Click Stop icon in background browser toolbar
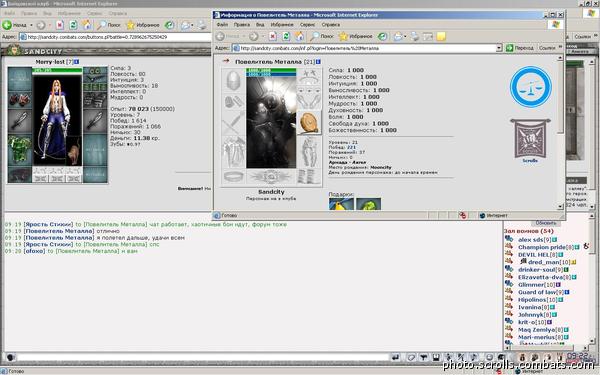The width and height of the screenshot is (600, 375). click(60, 25)
